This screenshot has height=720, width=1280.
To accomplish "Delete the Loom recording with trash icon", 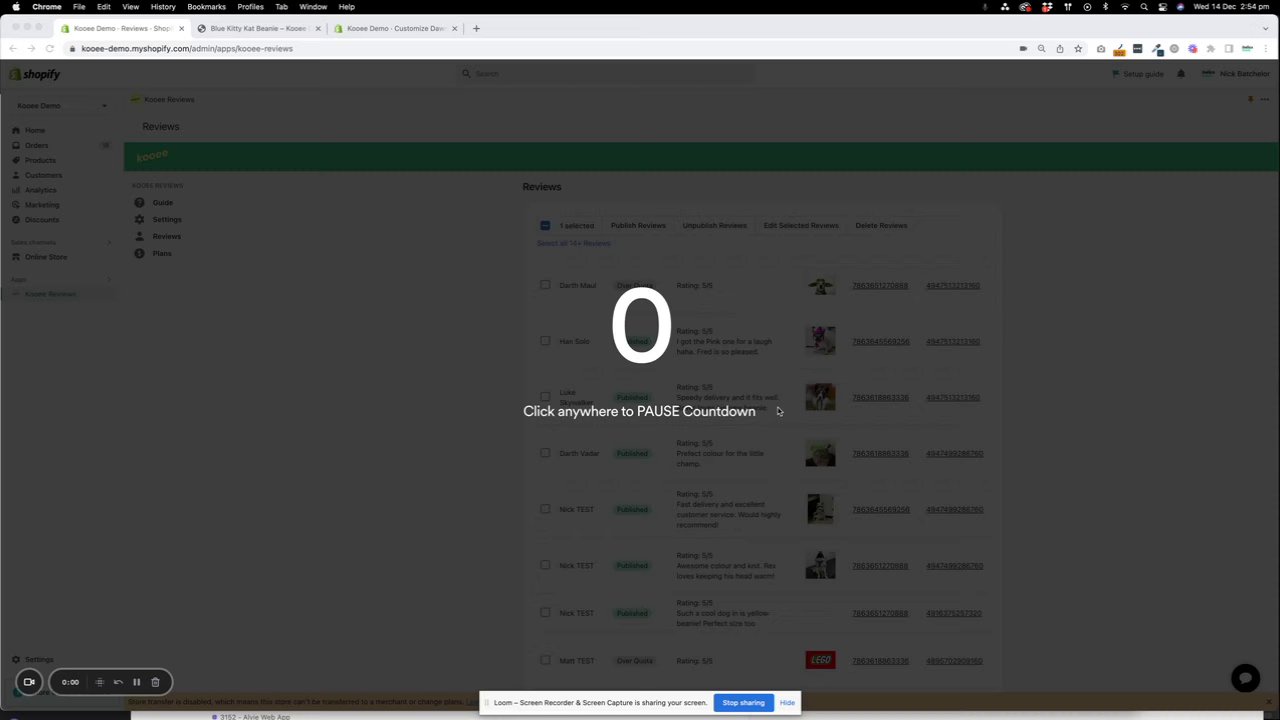I will pos(155,682).
